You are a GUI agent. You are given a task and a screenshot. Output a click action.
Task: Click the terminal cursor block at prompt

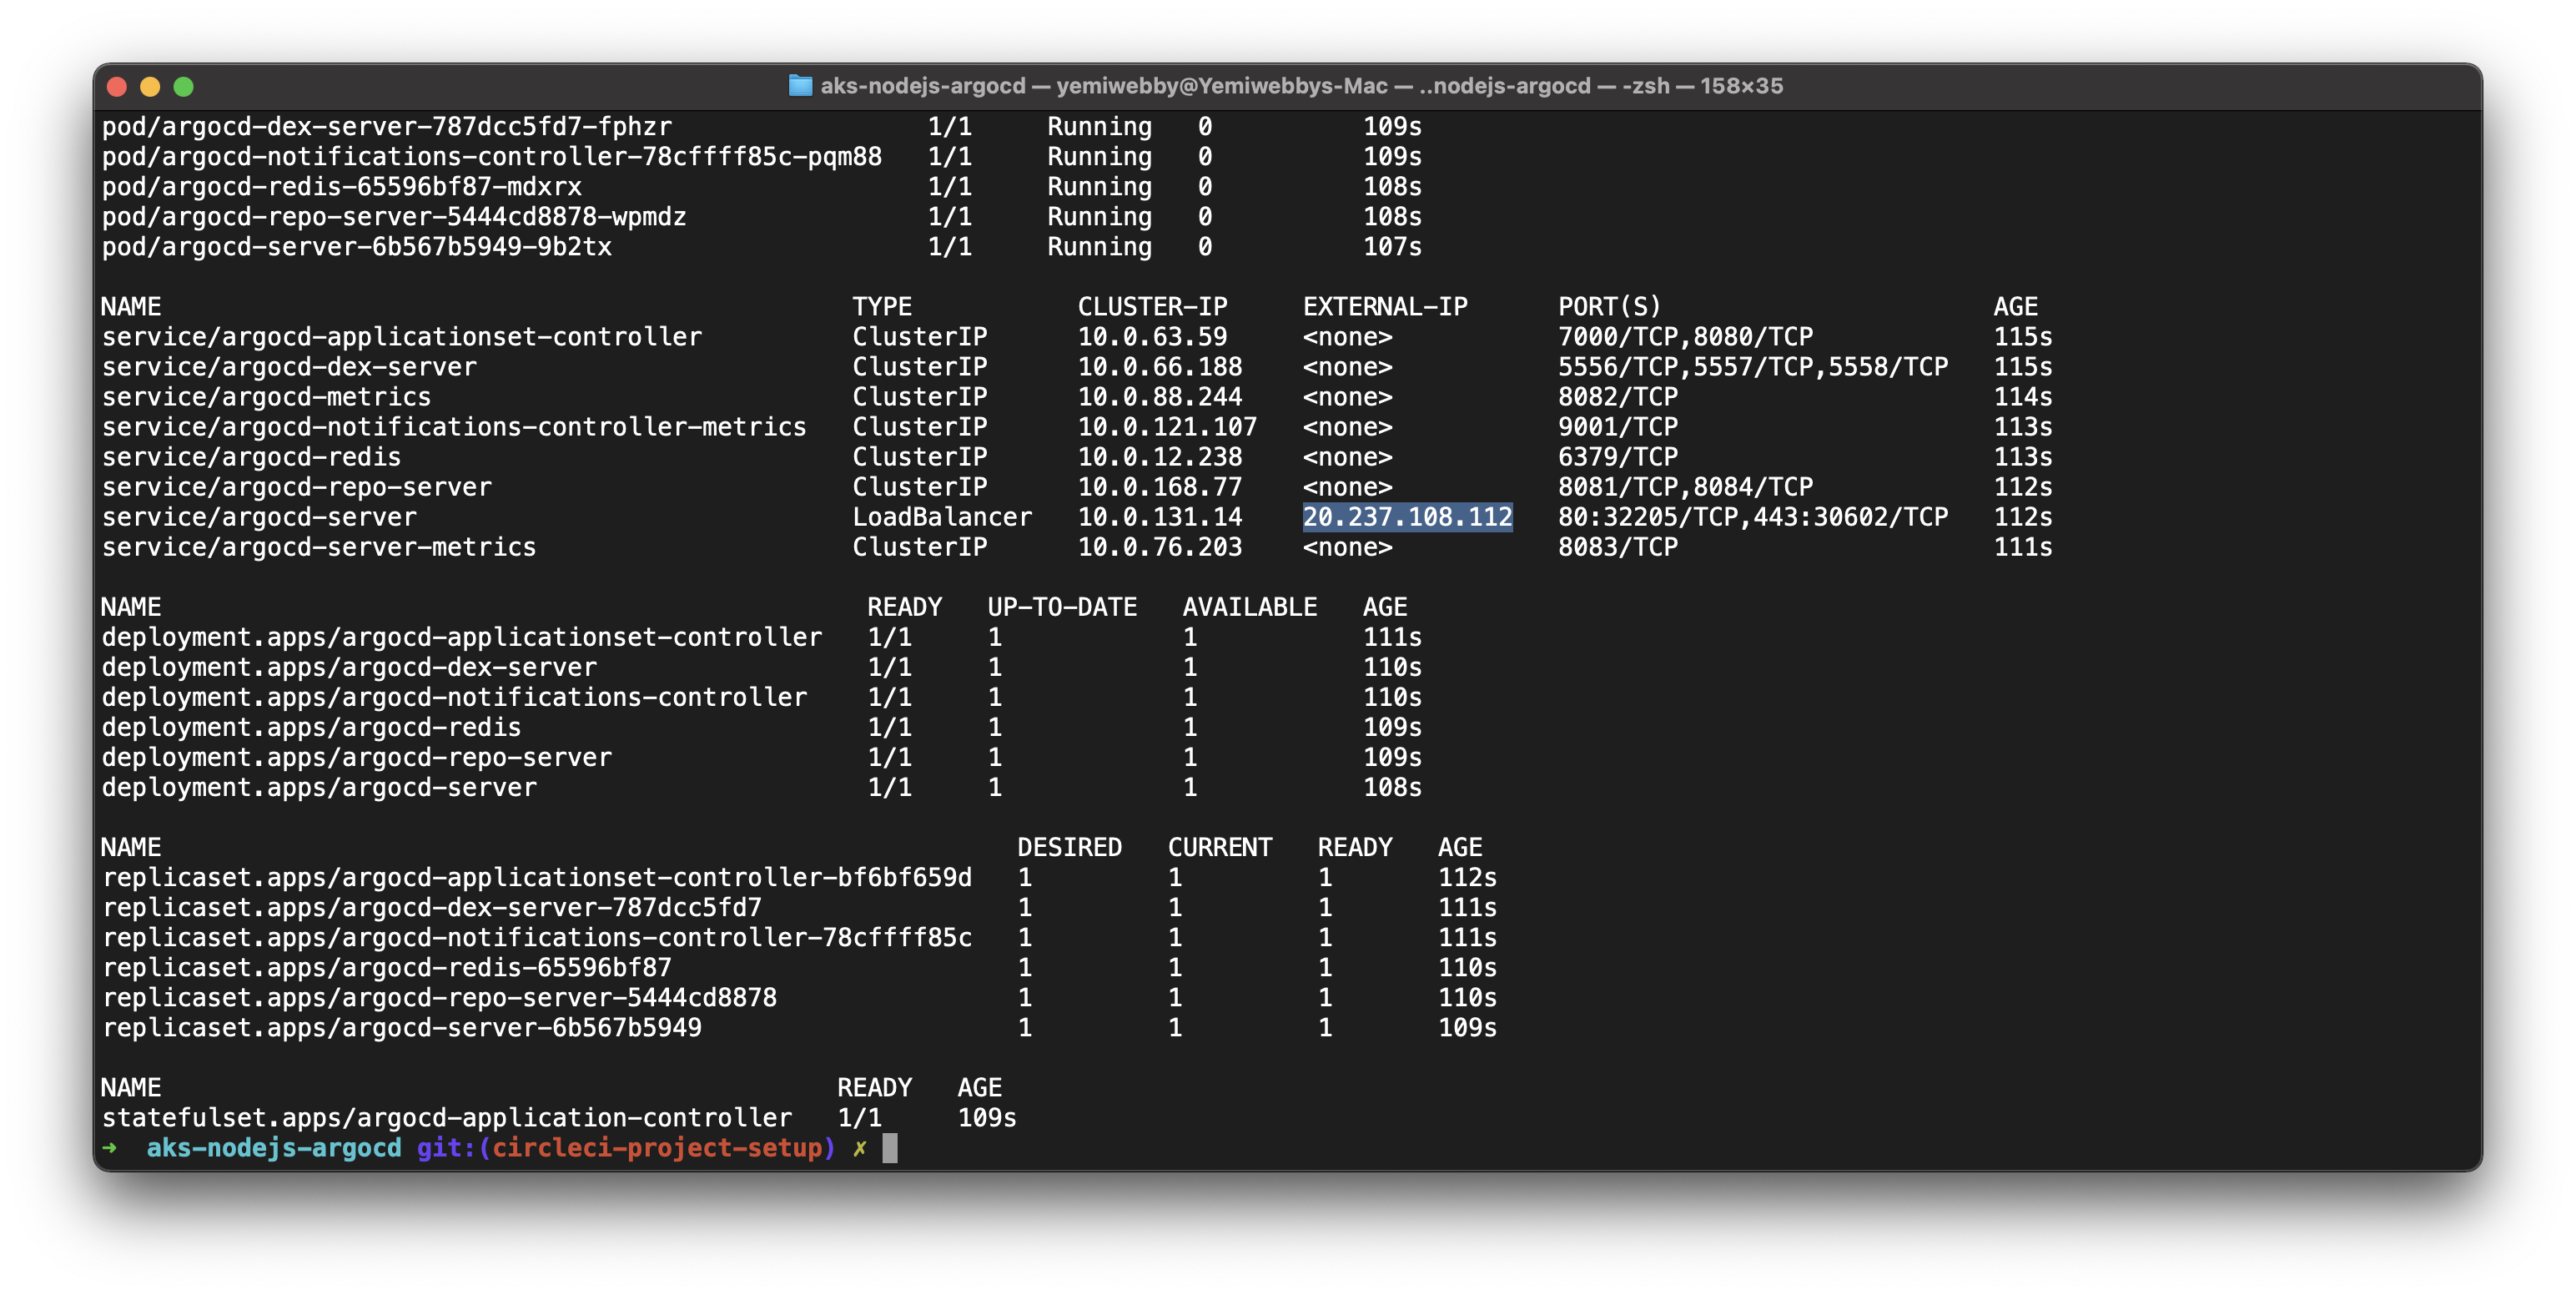tap(890, 1148)
